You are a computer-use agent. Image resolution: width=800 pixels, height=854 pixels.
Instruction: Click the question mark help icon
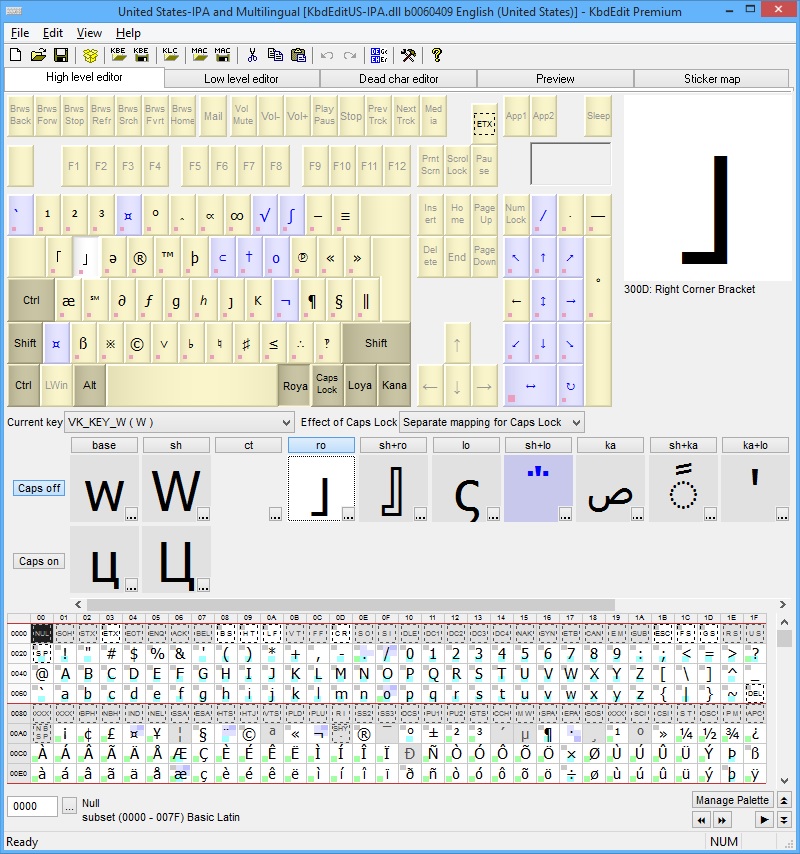pyautogui.click(x=436, y=55)
